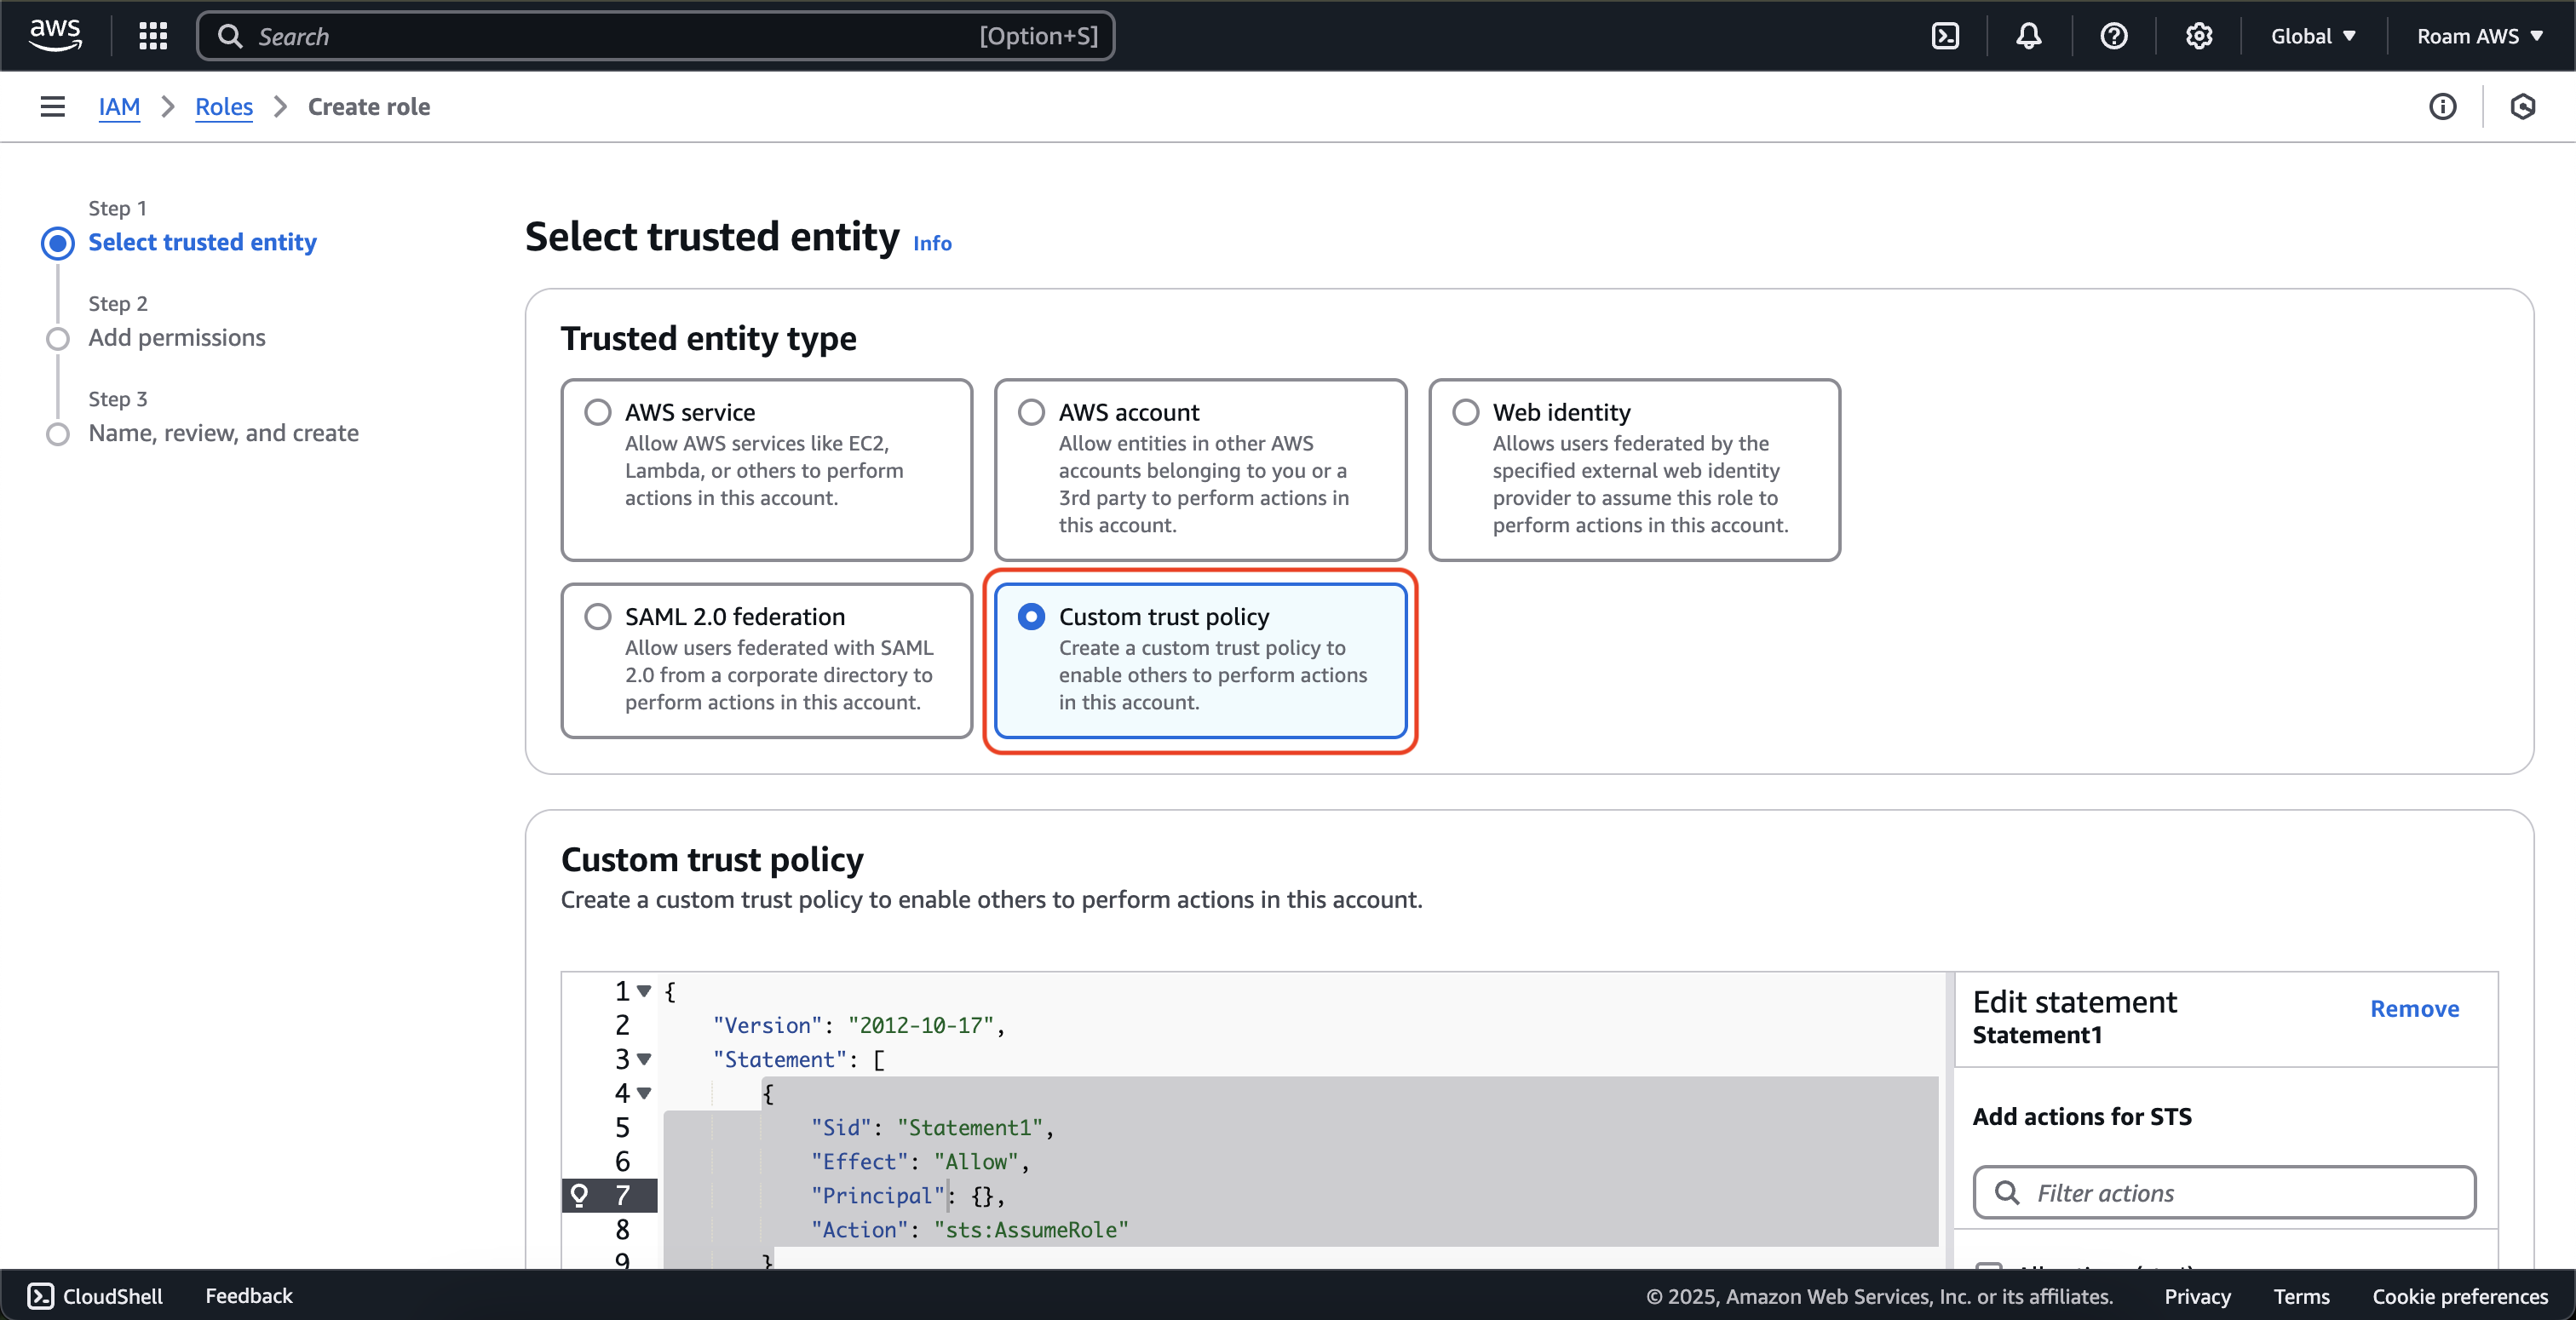
Task: Click the lightbulb hint icon on line 7
Action: (x=579, y=1194)
